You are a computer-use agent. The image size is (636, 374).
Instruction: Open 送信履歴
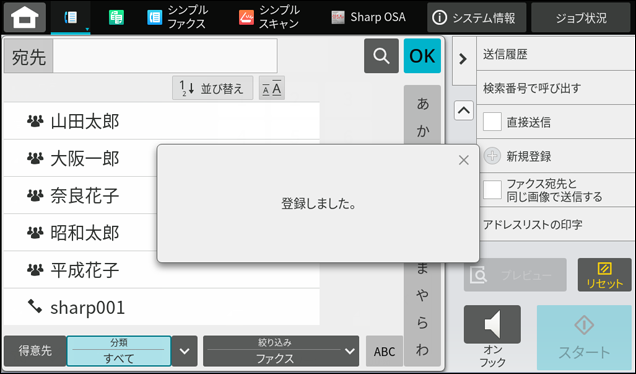[x=556, y=54]
